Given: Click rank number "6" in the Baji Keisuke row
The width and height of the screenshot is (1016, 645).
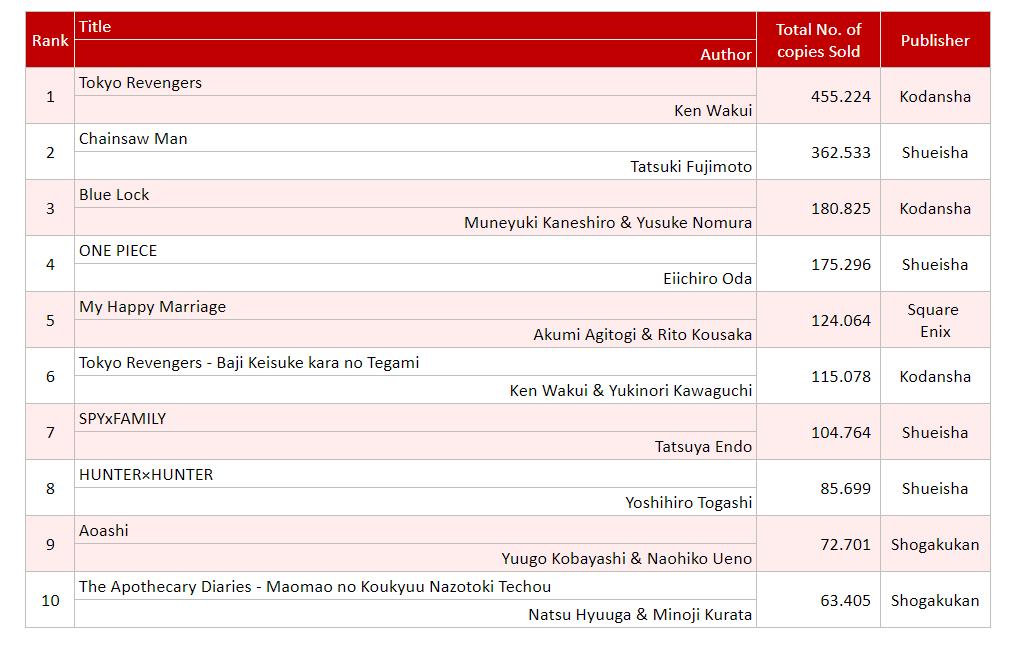Looking at the screenshot, I should [x=50, y=377].
